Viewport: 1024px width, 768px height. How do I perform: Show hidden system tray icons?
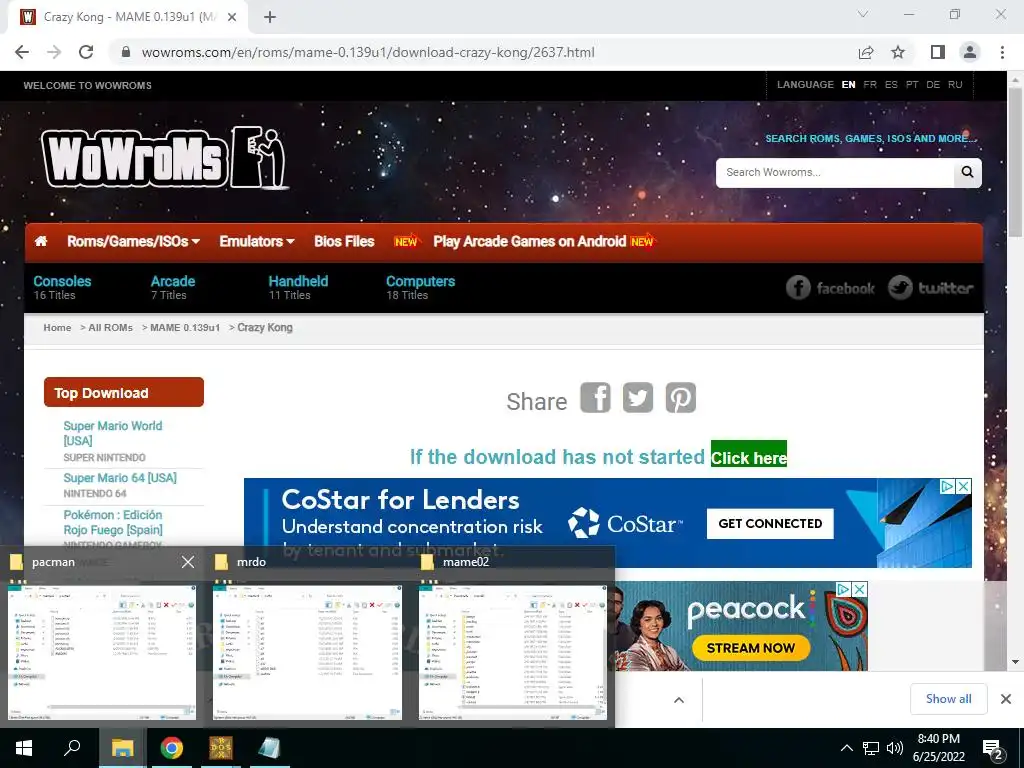coord(846,748)
